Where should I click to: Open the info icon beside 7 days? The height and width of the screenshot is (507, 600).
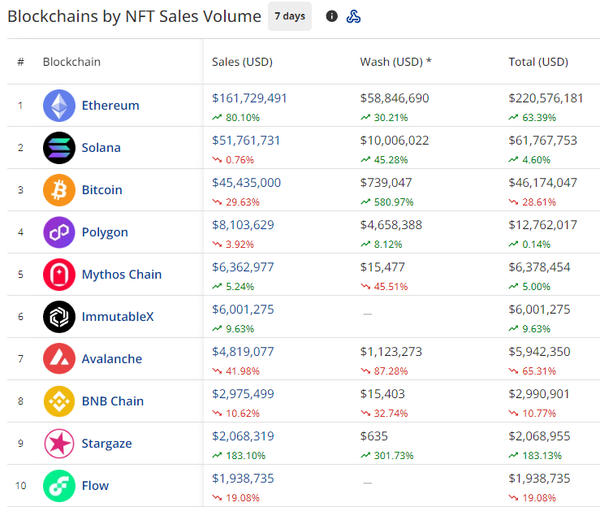pyautogui.click(x=332, y=17)
